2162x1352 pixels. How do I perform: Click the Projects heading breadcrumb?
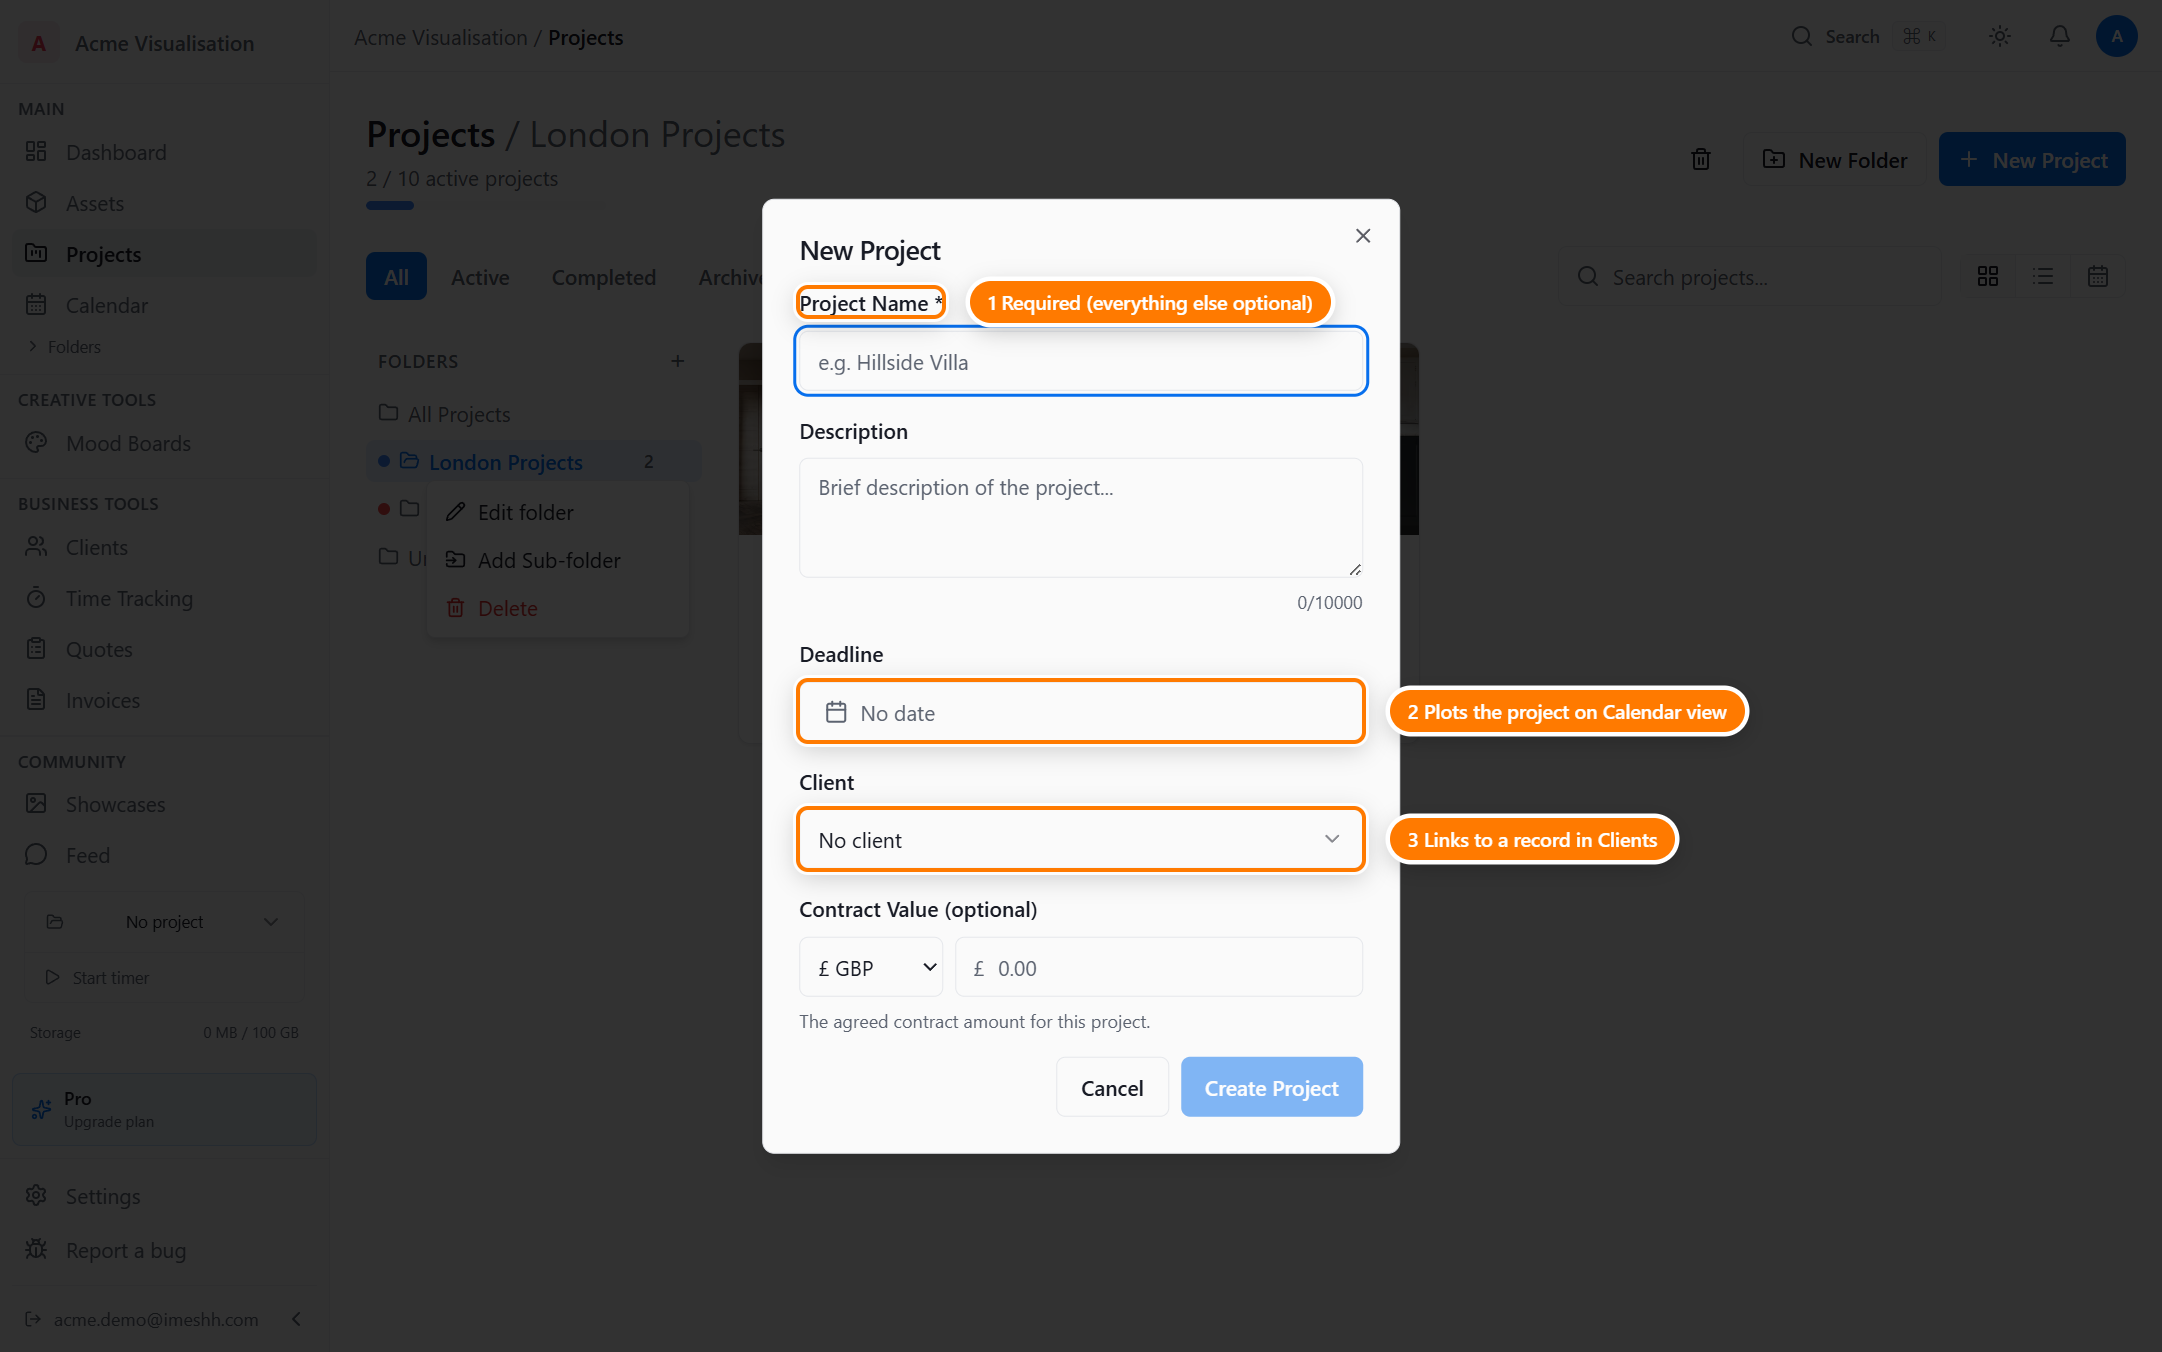(430, 134)
